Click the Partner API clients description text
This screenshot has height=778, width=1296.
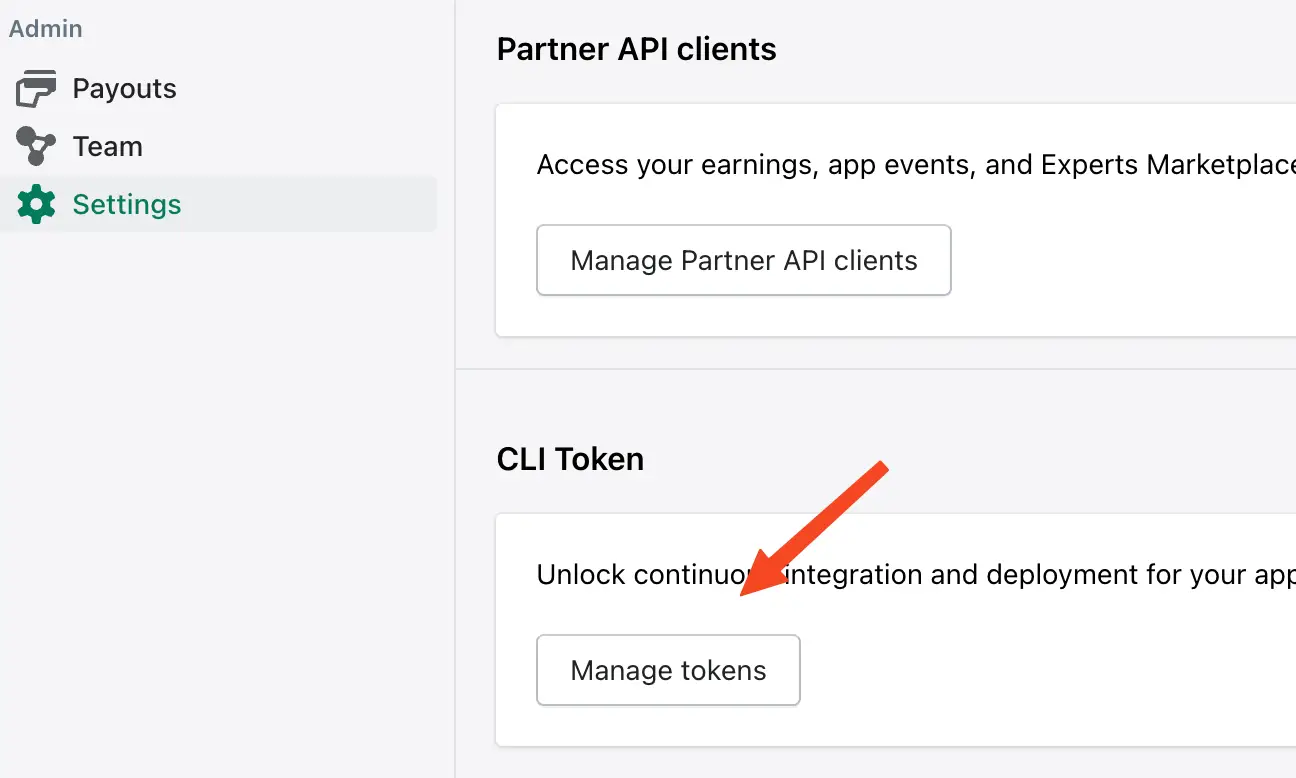point(900,164)
